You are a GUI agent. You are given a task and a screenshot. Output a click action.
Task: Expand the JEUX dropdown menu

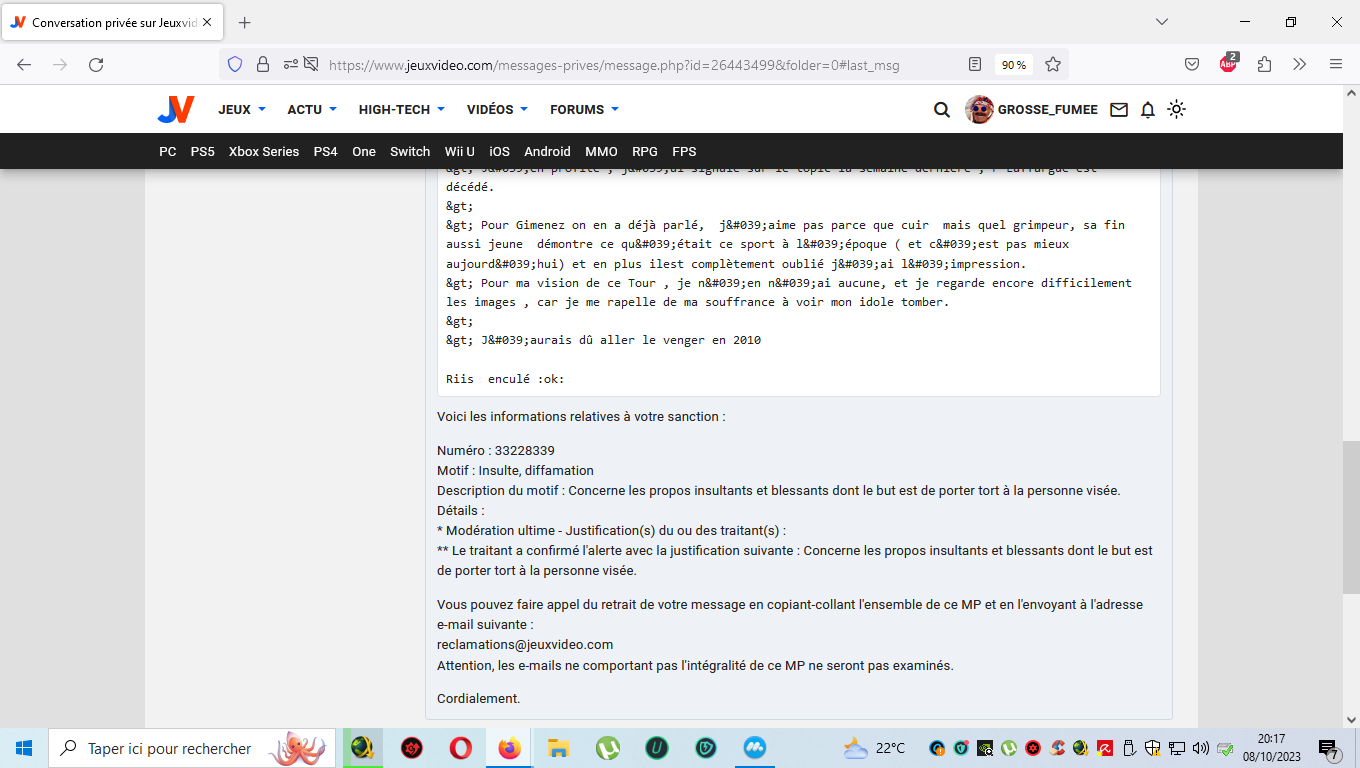click(242, 110)
